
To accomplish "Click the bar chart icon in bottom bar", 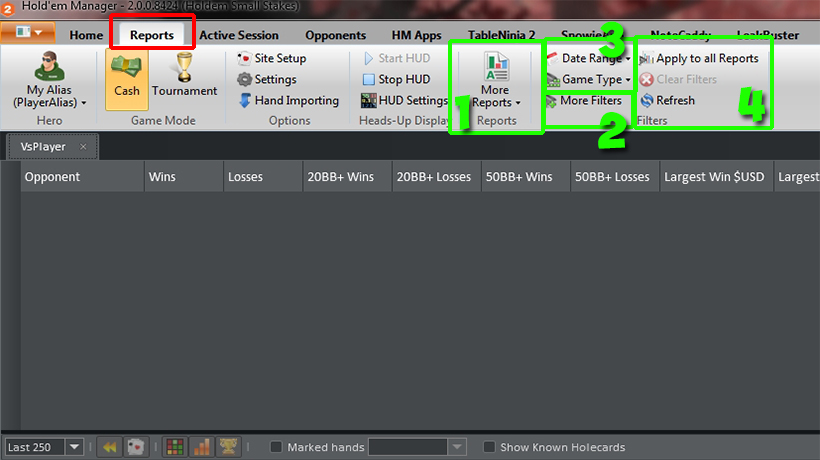I will click(x=201, y=447).
